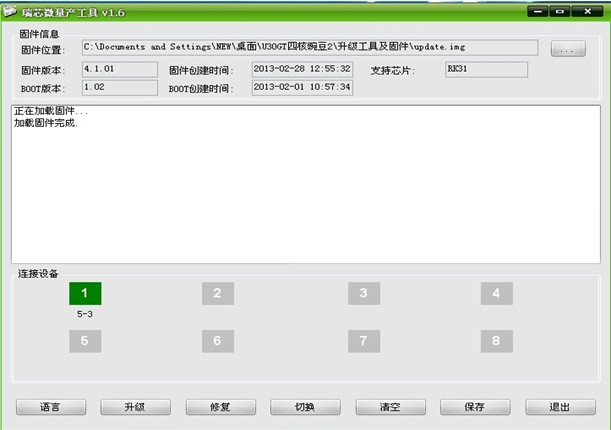The width and height of the screenshot is (611, 430).
Task: Click the 切换 switch button
Action: (305, 407)
